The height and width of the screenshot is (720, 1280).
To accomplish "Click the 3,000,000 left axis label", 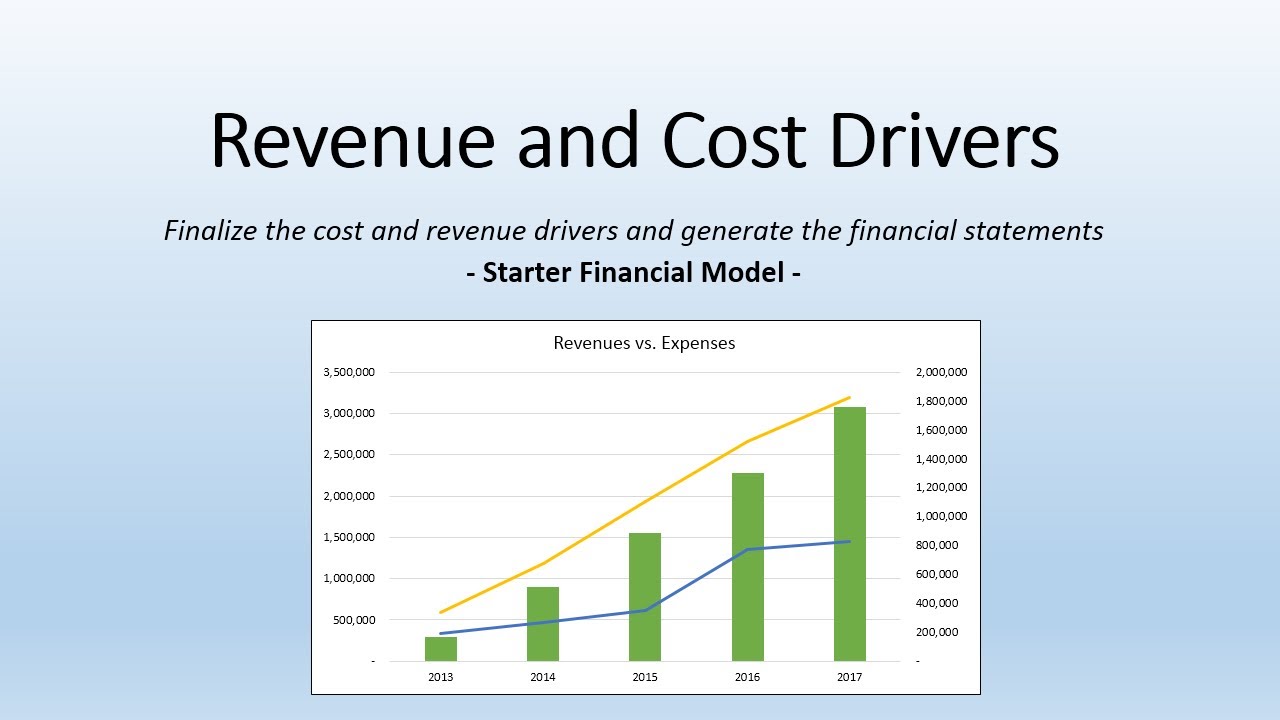I will [x=349, y=413].
